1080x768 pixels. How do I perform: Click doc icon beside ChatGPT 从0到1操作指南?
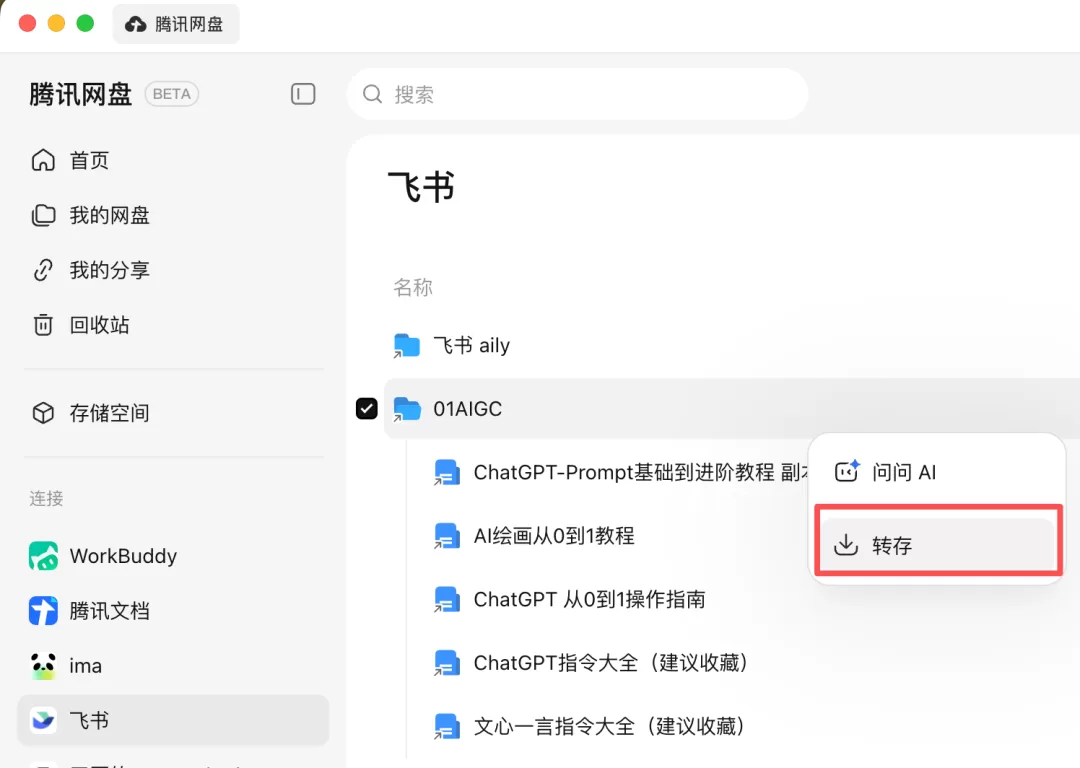(447, 599)
